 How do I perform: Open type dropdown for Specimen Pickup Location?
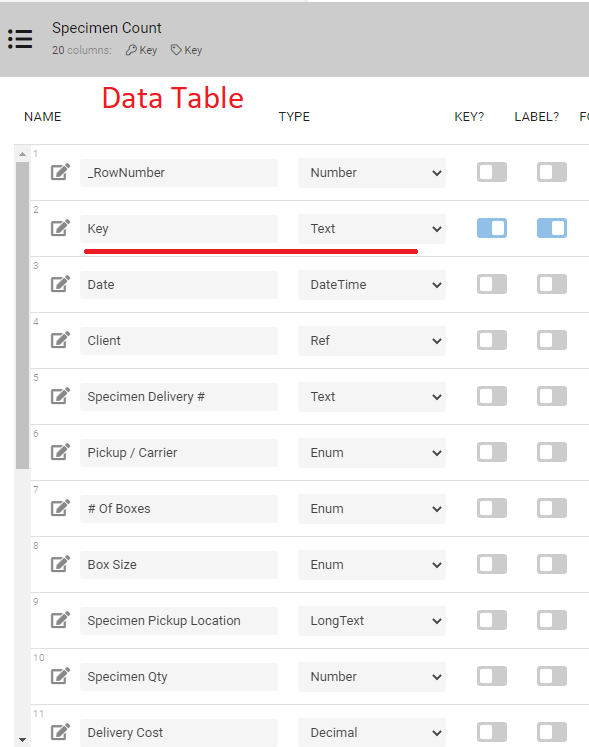click(x=372, y=621)
